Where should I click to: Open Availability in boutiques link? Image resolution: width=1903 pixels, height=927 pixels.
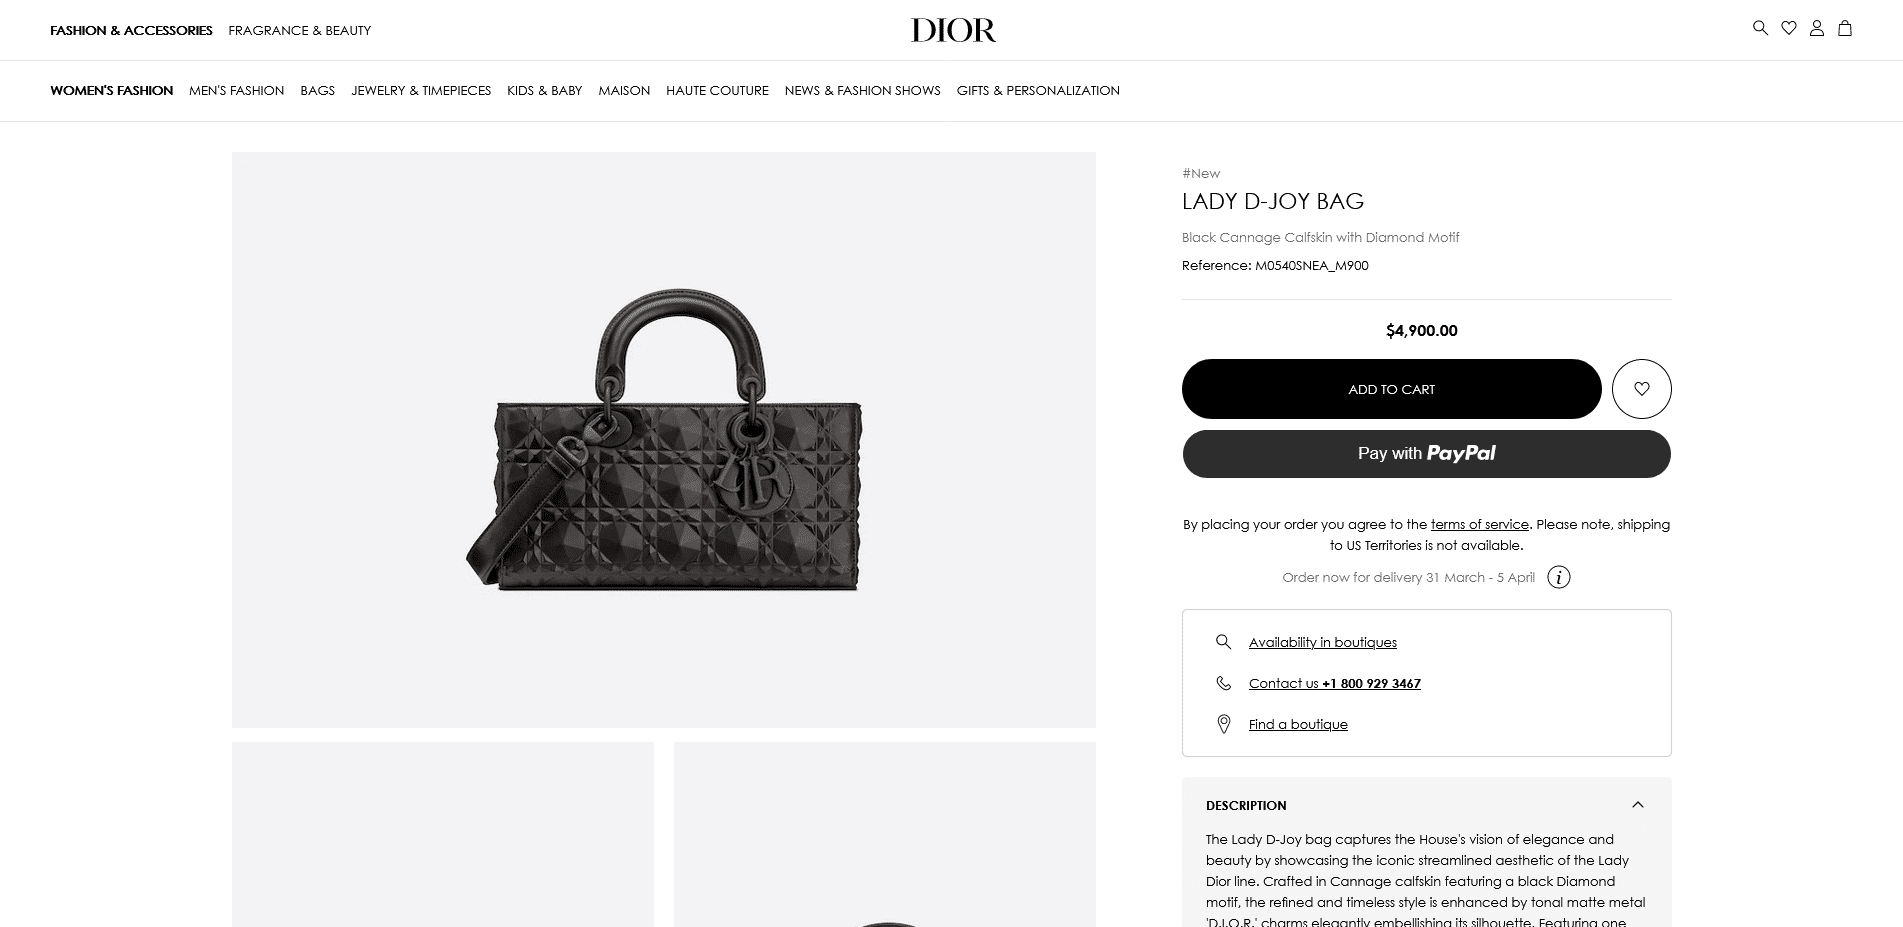1322,642
